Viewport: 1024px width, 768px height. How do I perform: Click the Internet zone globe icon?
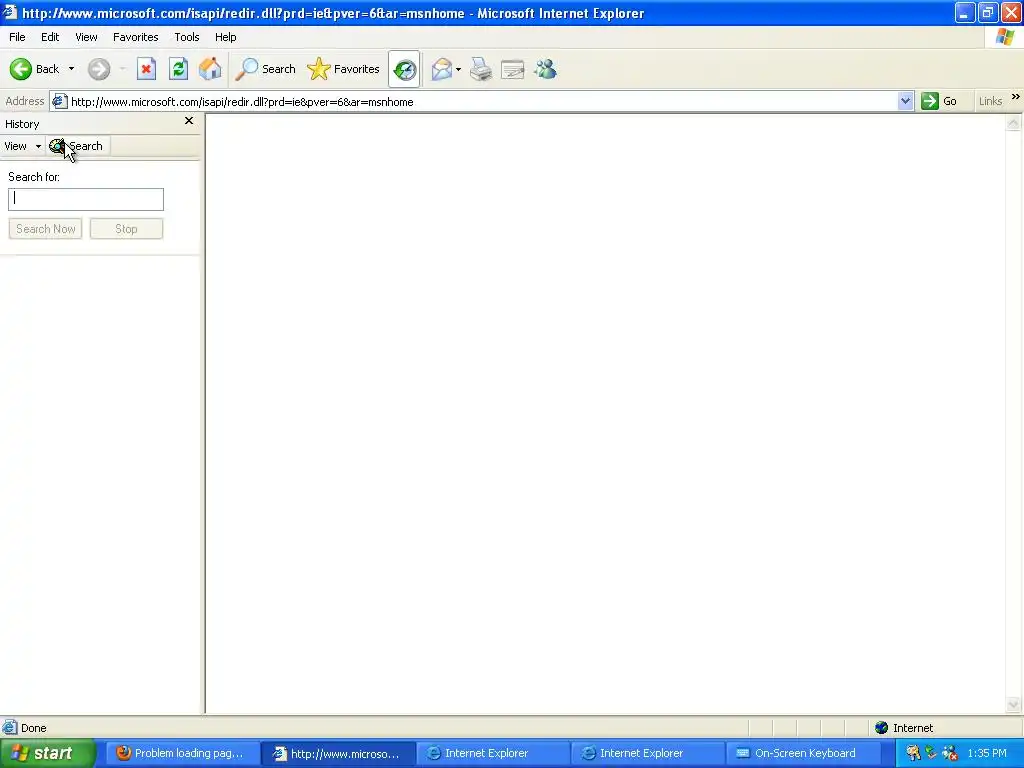point(882,728)
